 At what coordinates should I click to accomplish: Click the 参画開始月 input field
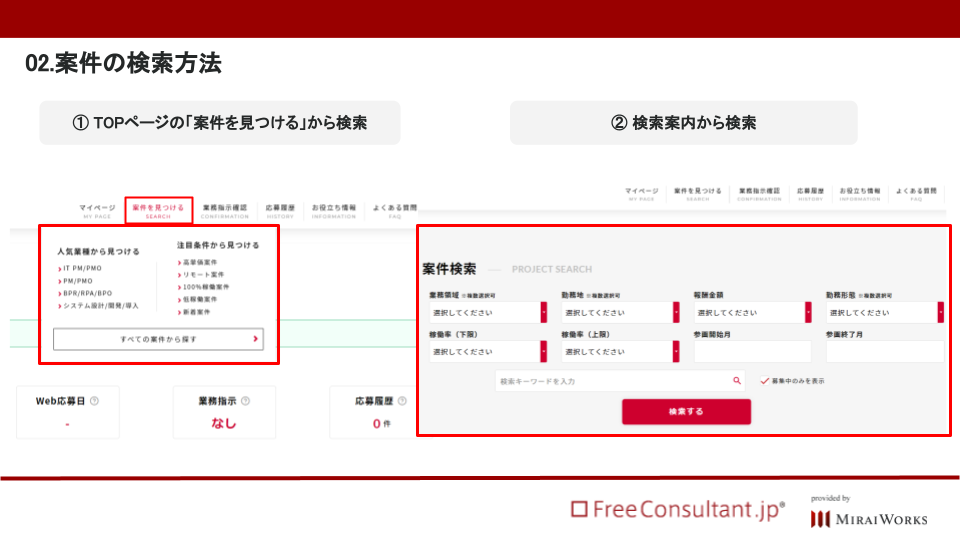coord(752,351)
